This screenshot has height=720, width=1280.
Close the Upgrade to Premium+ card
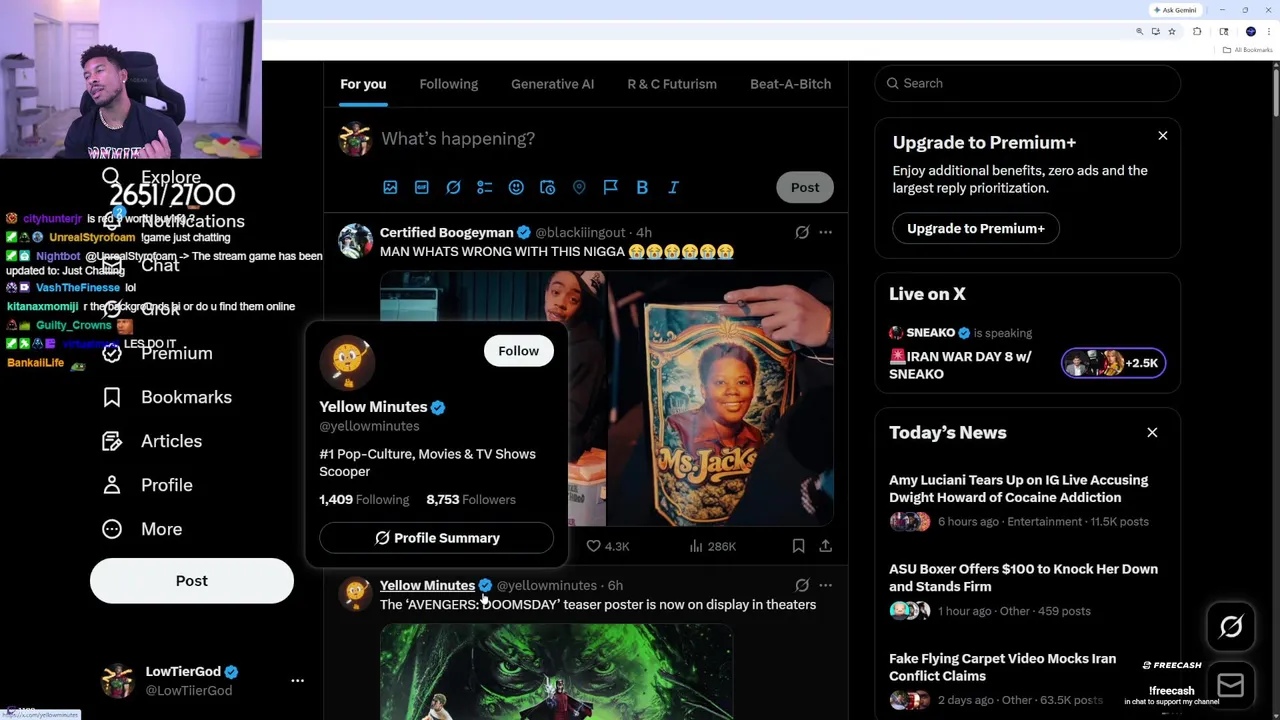[1163, 135]
